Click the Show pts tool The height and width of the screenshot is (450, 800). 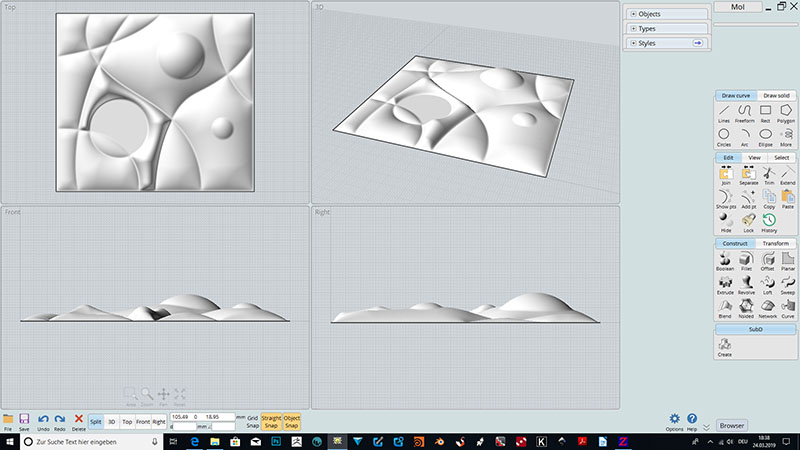(x=726, y=199)
